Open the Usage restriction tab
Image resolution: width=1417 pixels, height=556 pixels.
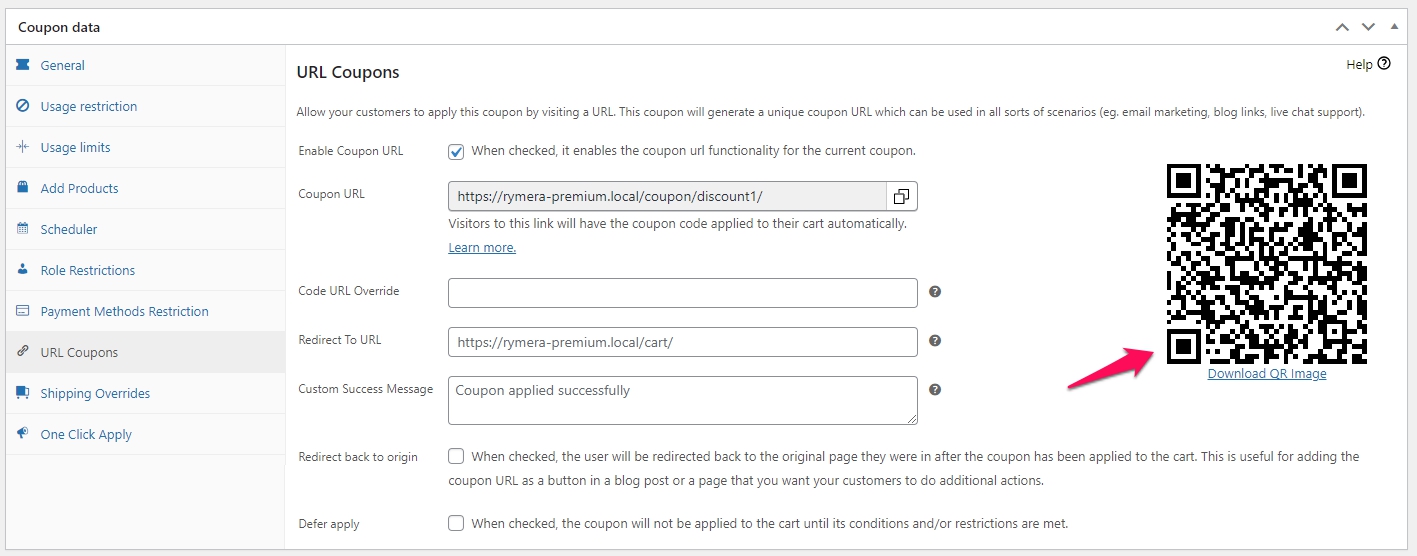[88, 106]
